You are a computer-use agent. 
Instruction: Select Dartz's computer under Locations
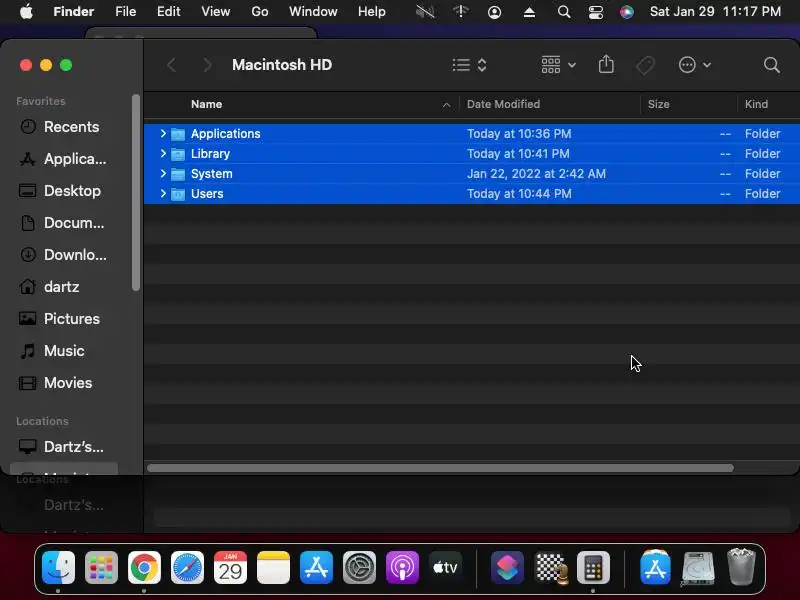[x=64, y=446]
